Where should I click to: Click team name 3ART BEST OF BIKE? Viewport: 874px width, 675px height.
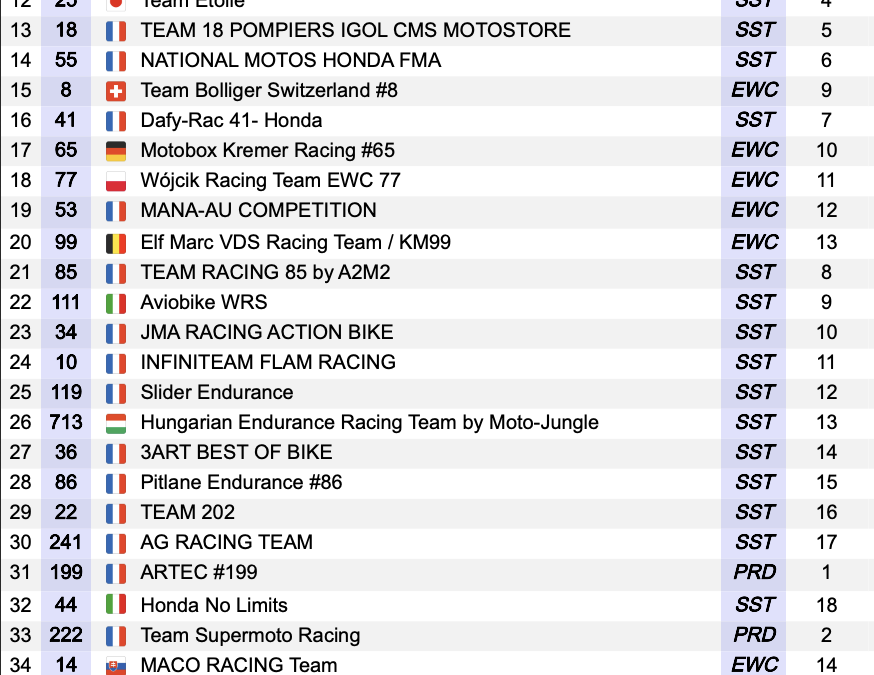coord(236,452)
